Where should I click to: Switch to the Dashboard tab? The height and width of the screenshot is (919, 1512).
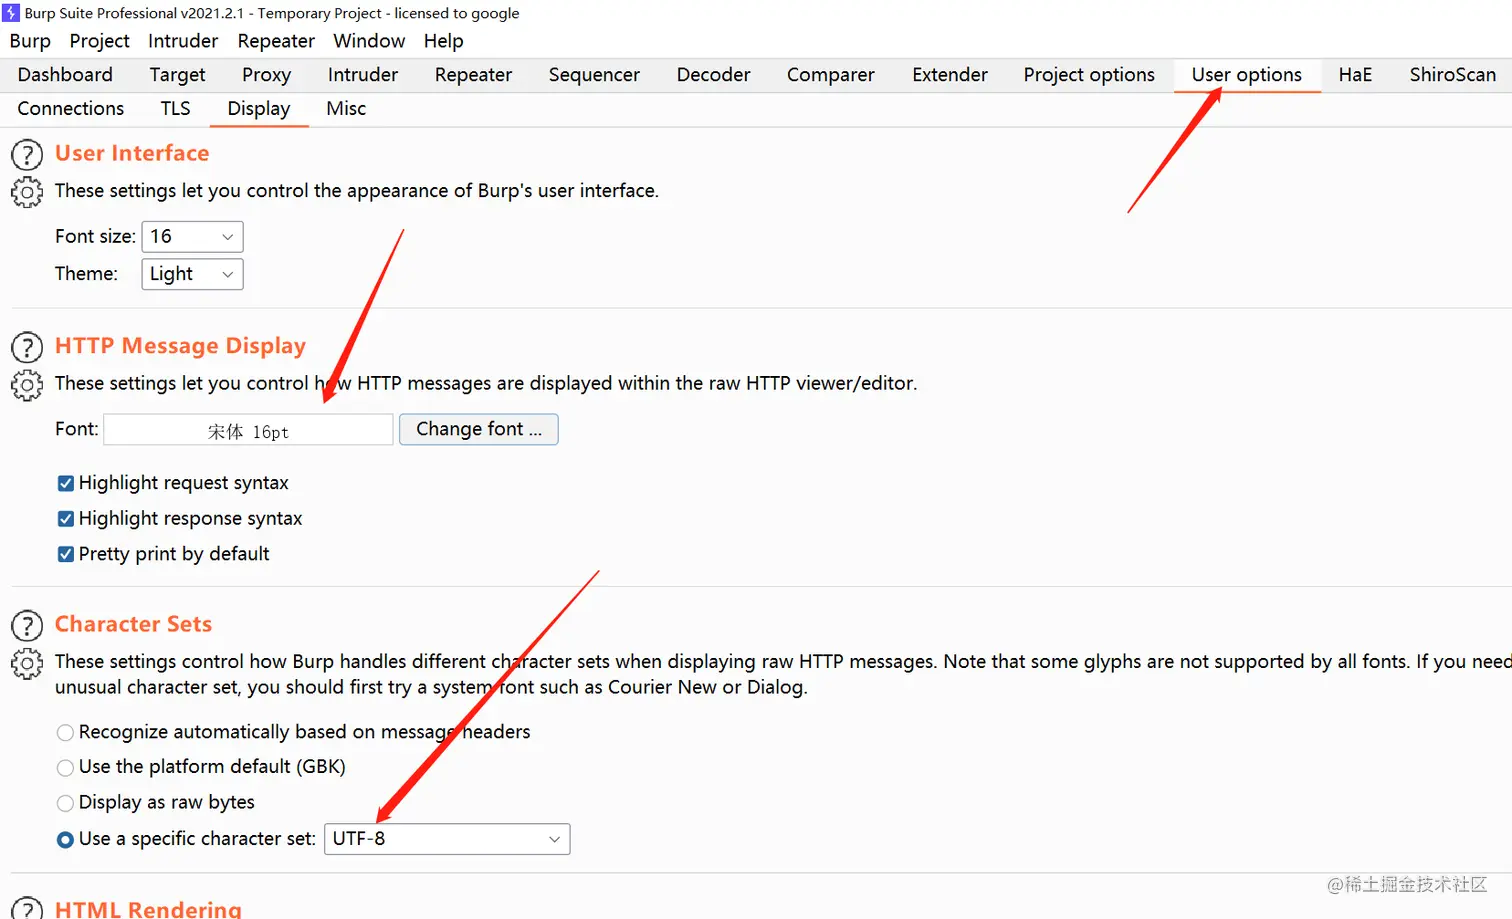(65, 75)
